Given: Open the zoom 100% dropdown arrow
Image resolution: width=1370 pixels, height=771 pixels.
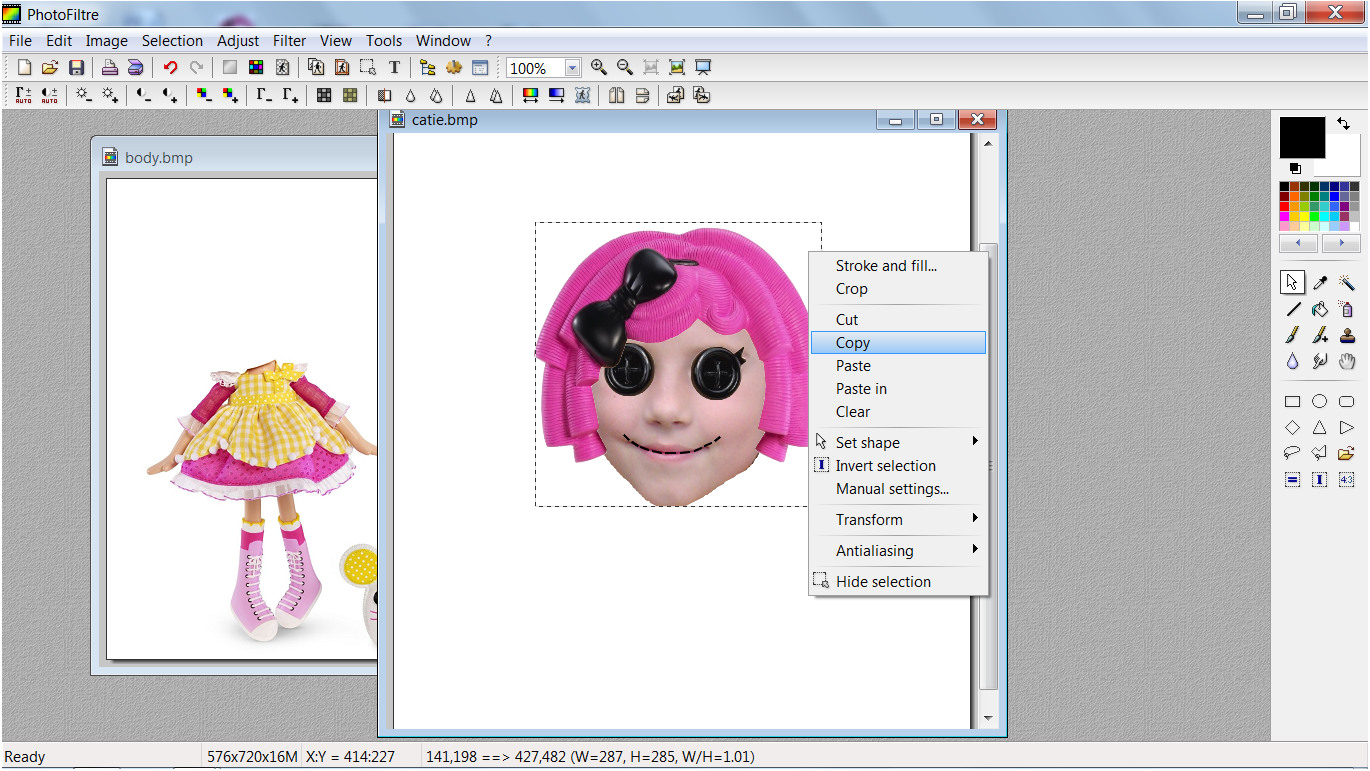Looking at the screenshot, I should (572, 68).
